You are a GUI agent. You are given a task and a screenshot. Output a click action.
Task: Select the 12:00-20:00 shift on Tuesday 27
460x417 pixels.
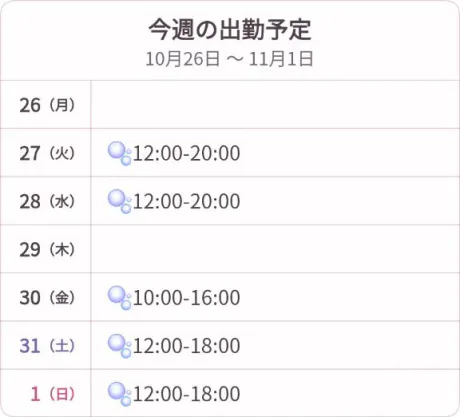tap(186, 154)
